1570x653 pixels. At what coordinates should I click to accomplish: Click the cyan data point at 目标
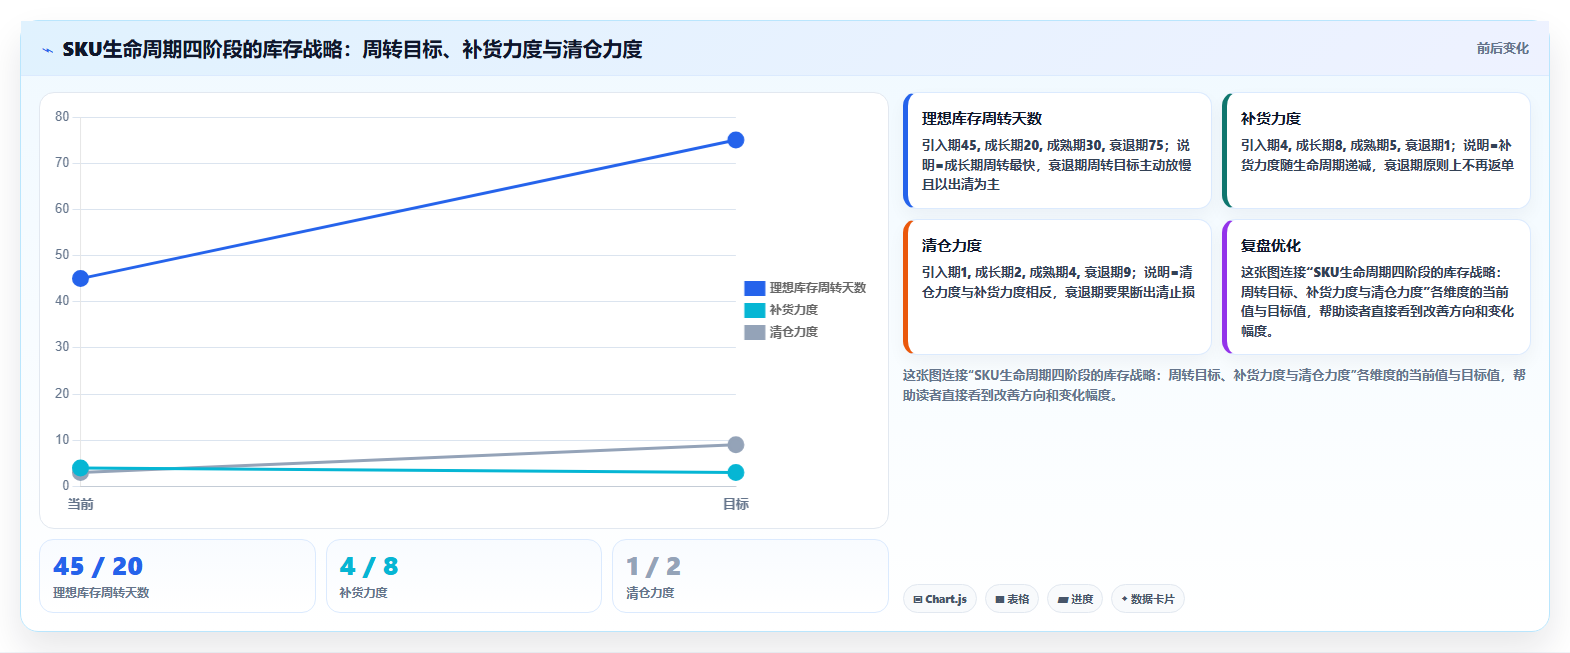[735, 472]
